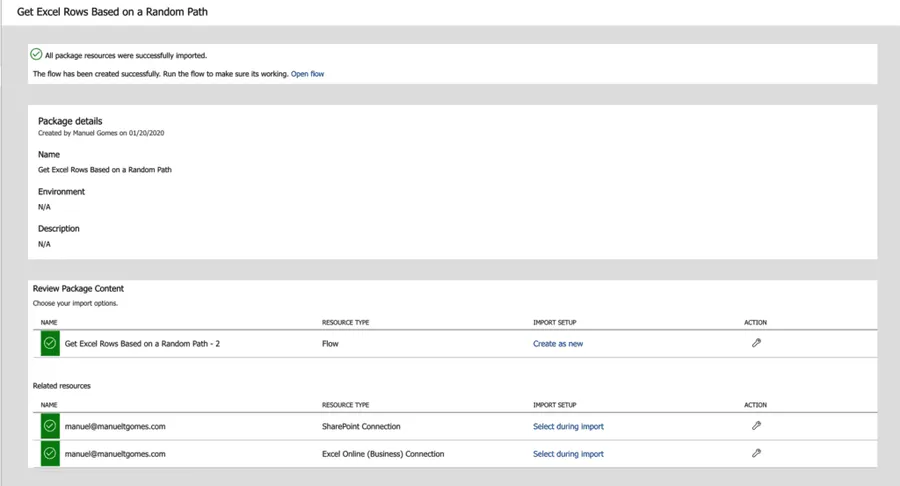Image resolution: width=900 pixels, height=486 pixels.
Task: Select the 'Create as new' import setup link
Action: coord(557,344)
